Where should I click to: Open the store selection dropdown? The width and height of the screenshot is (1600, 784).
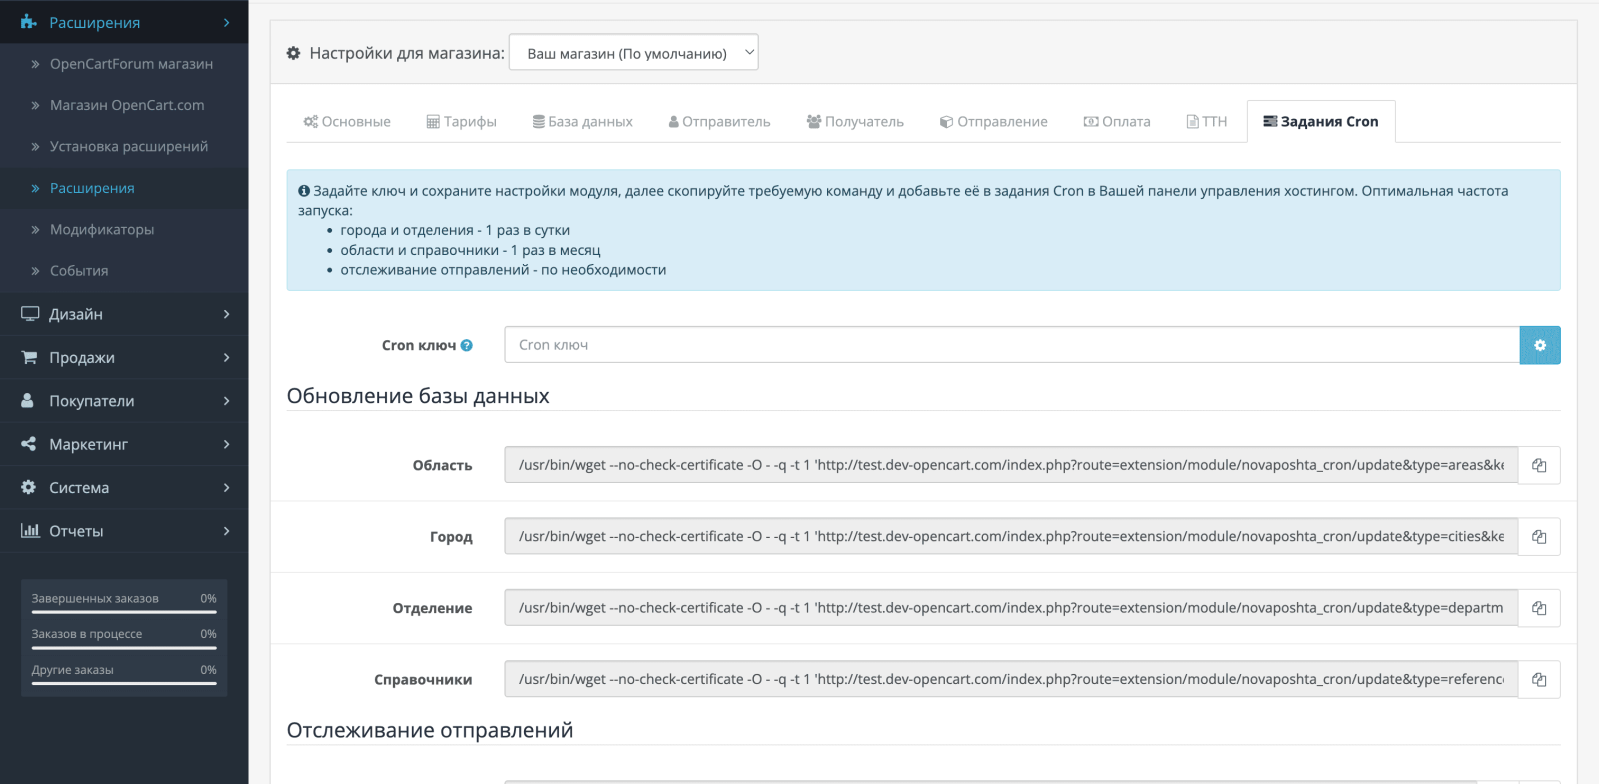pos(634,53)
